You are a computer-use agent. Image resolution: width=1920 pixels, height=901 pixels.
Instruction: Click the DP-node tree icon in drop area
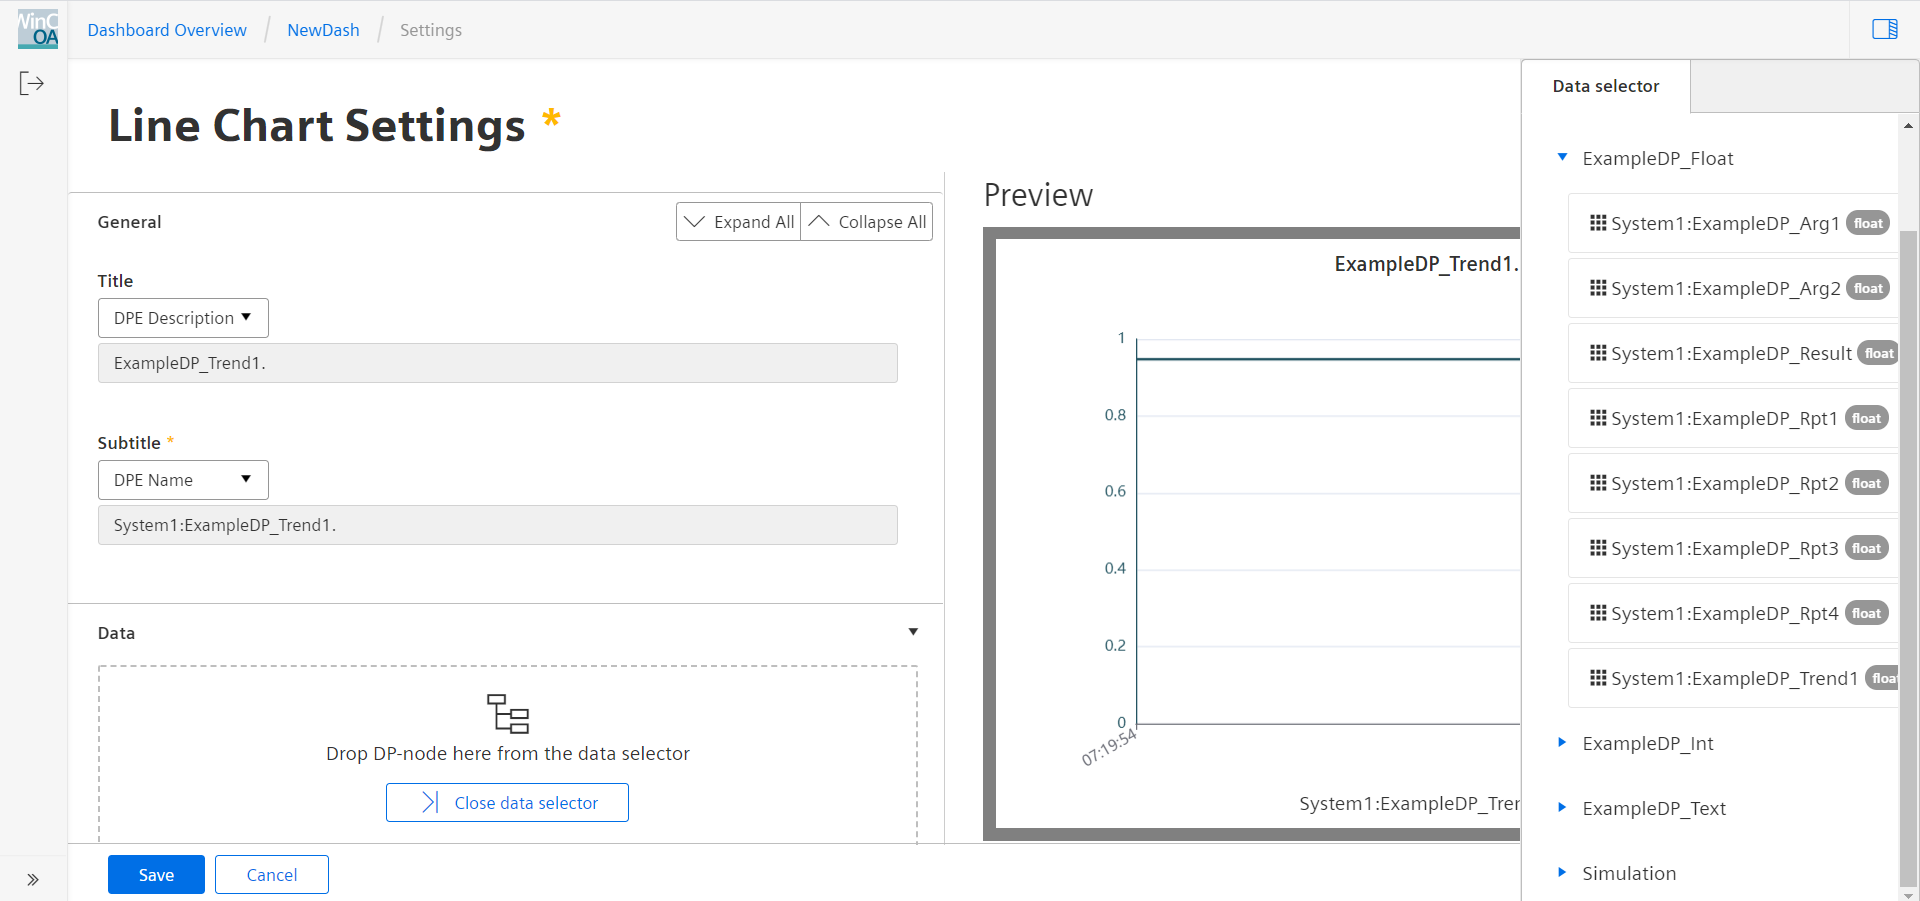[x=508, y=714]
